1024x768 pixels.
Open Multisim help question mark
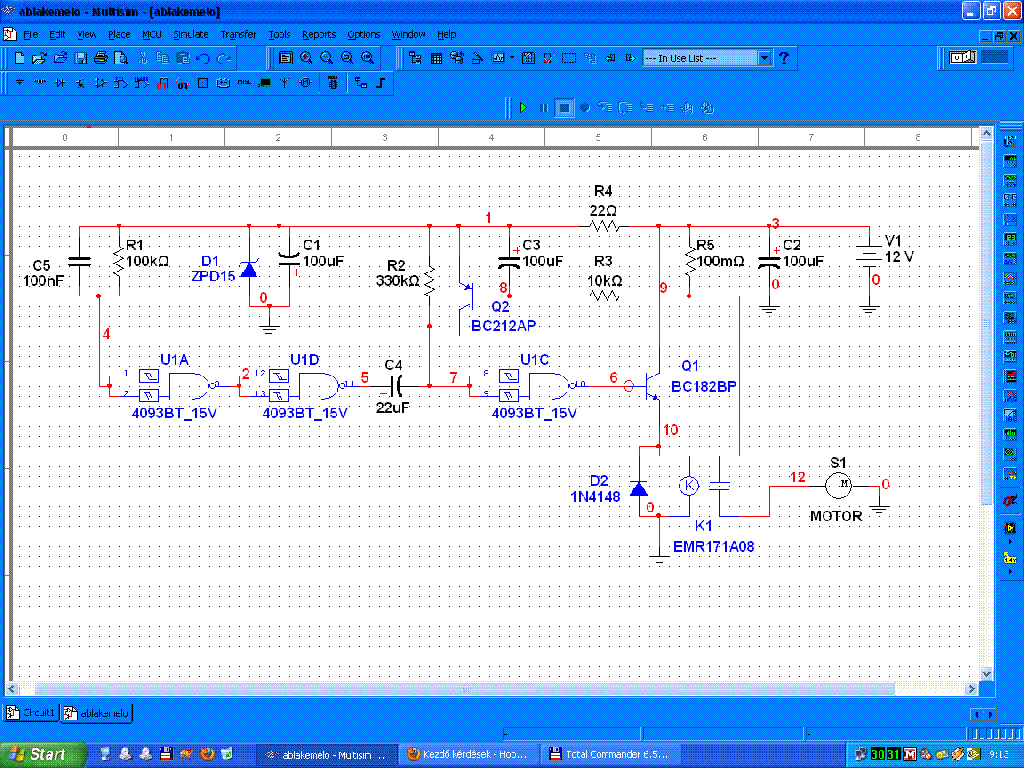[784, 58]
